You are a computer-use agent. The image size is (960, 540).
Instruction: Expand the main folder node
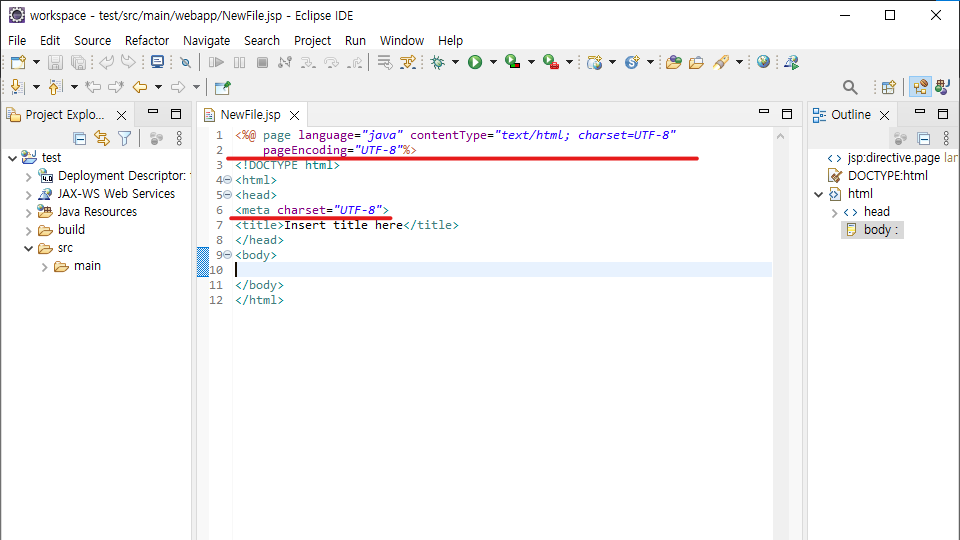click(44, 267)
